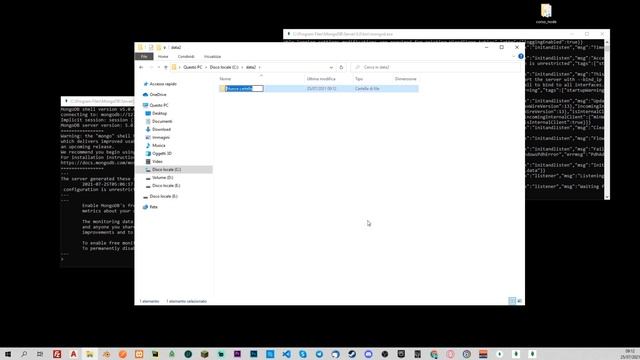Switch to details view in status bar
The width and height of the screenshot is (640, 360).
click(512, 301)
